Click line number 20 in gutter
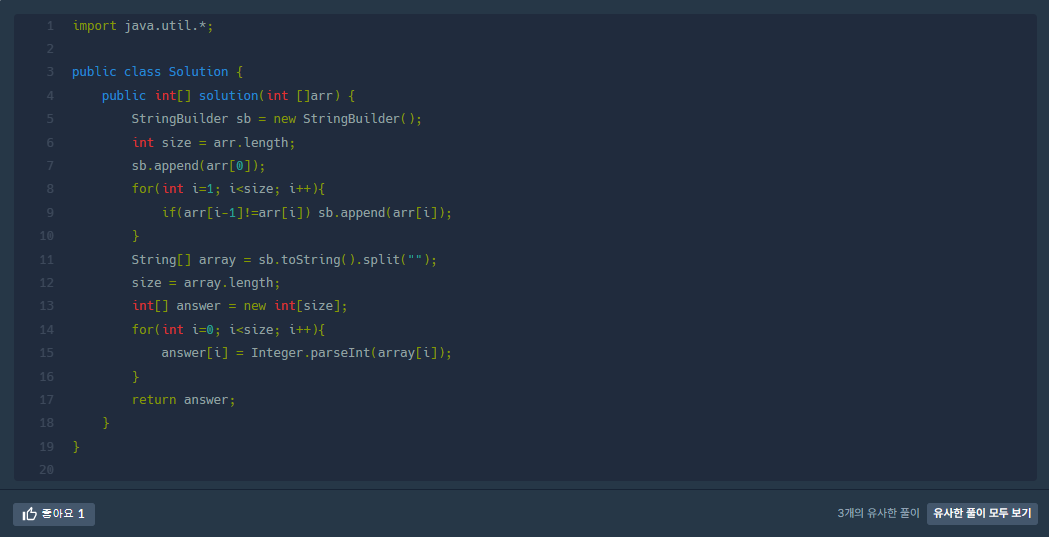This screenshot has width=1049, height=537. click(x=46, y=470)
